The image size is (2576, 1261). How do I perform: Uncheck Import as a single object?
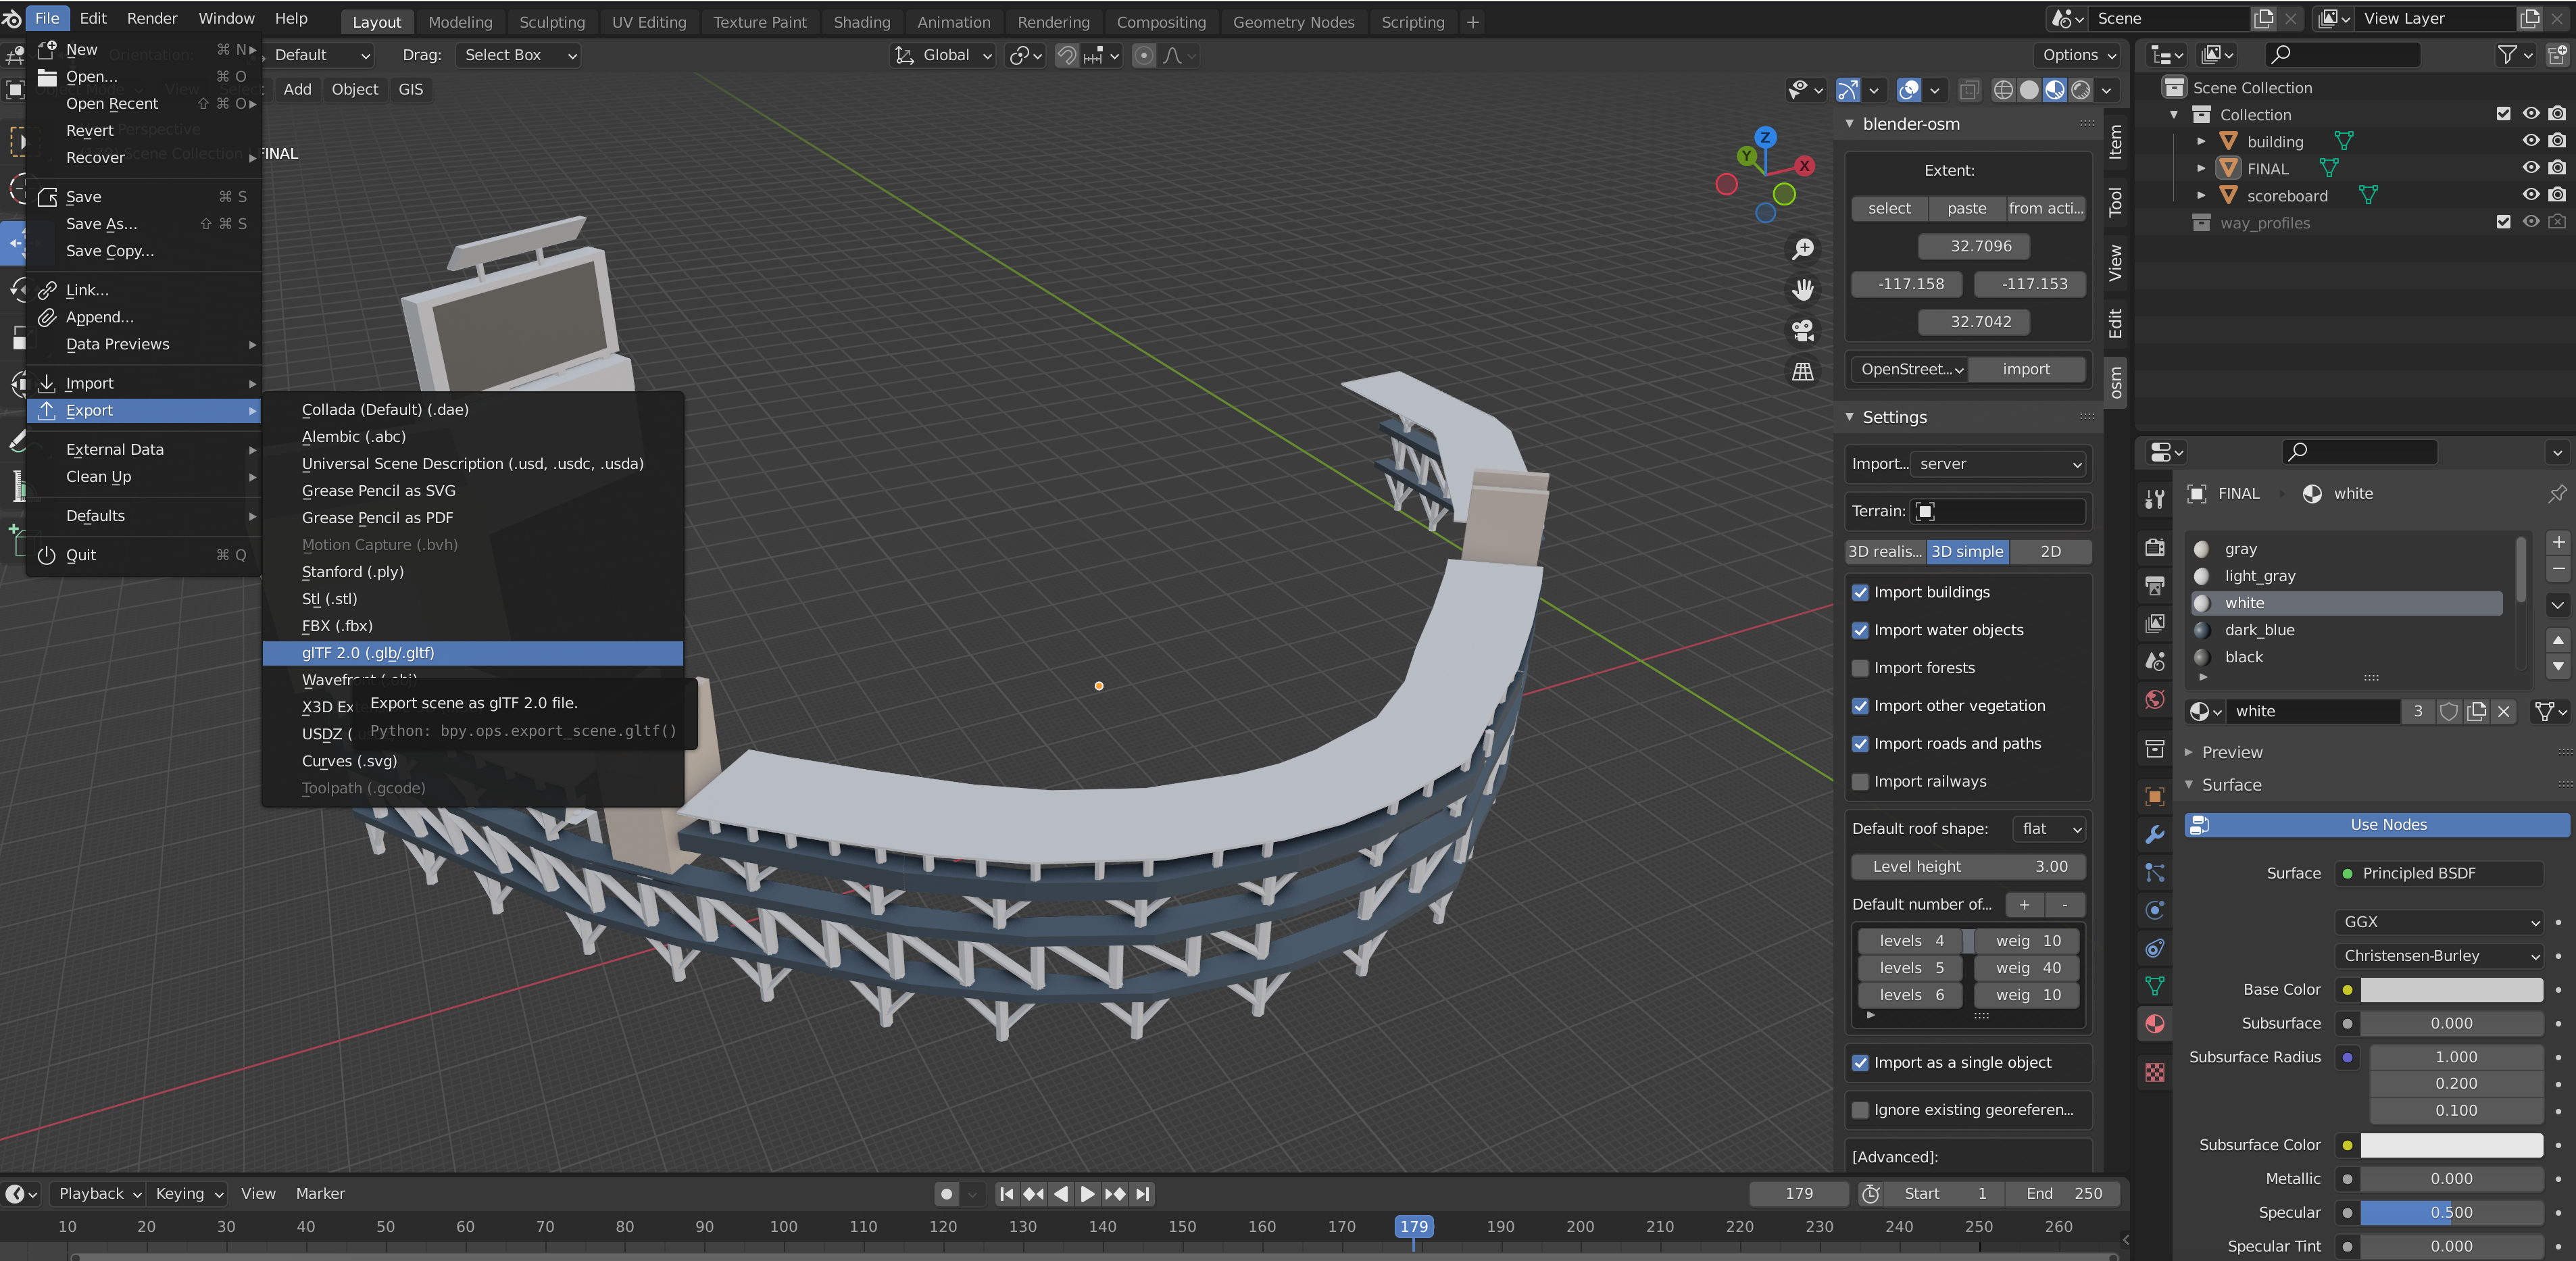(x=1860, y=1063)
